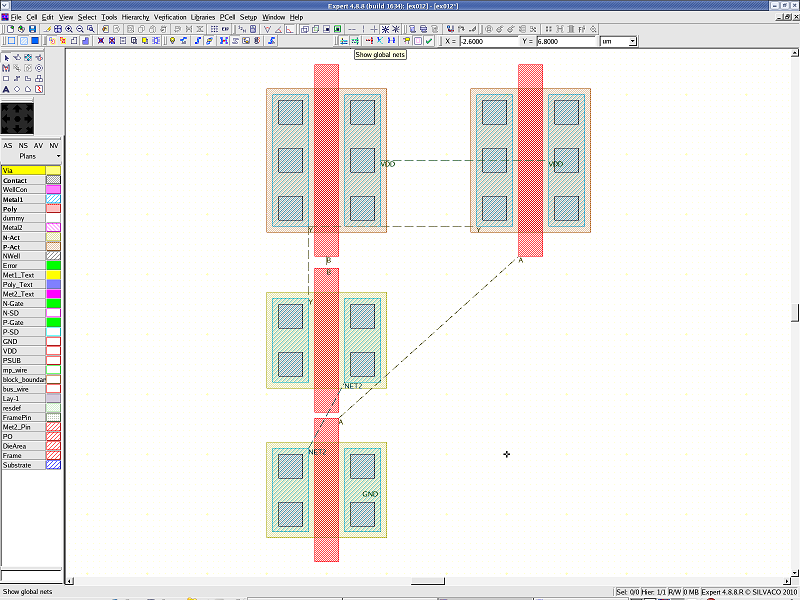Toggle the AV layer filter
800x600 pixels.
(38, 146)
